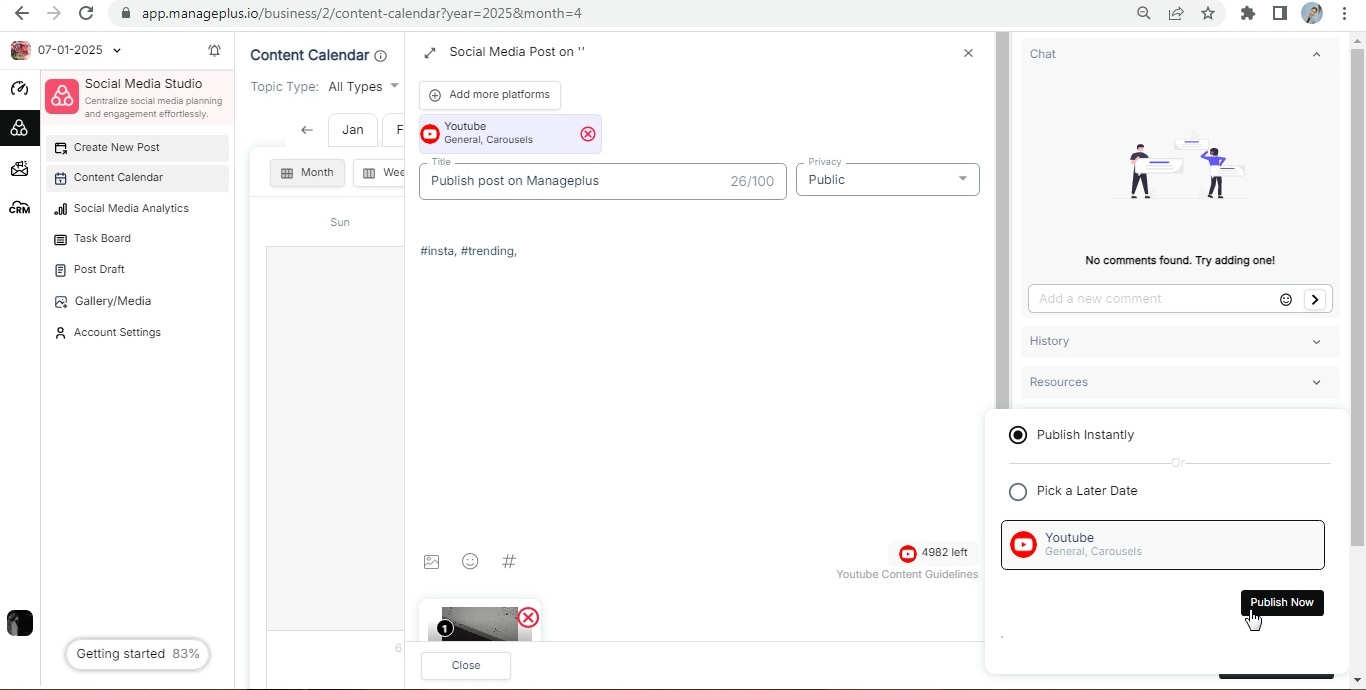Image resolution: width=1366 pixels, height=690 pixels.
Task: Bookmark this page with star icon
Action: click(1208, 13)
